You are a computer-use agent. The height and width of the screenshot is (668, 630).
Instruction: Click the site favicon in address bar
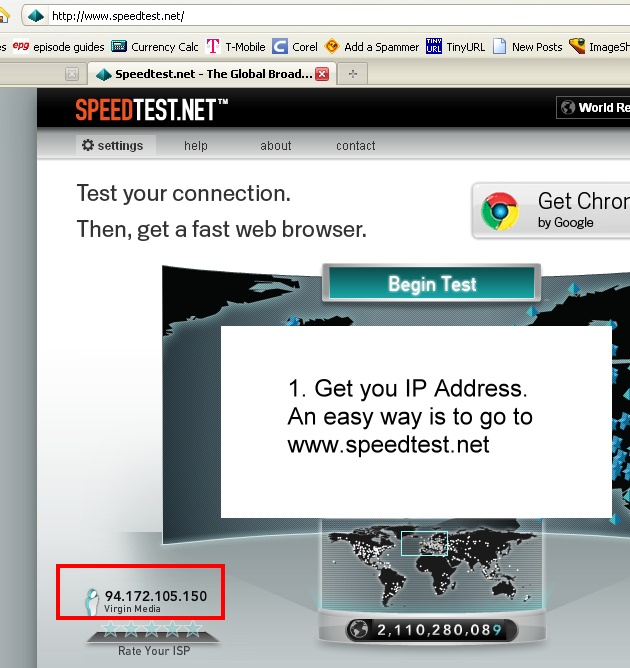pyautogui.click(x=36, y=16)
